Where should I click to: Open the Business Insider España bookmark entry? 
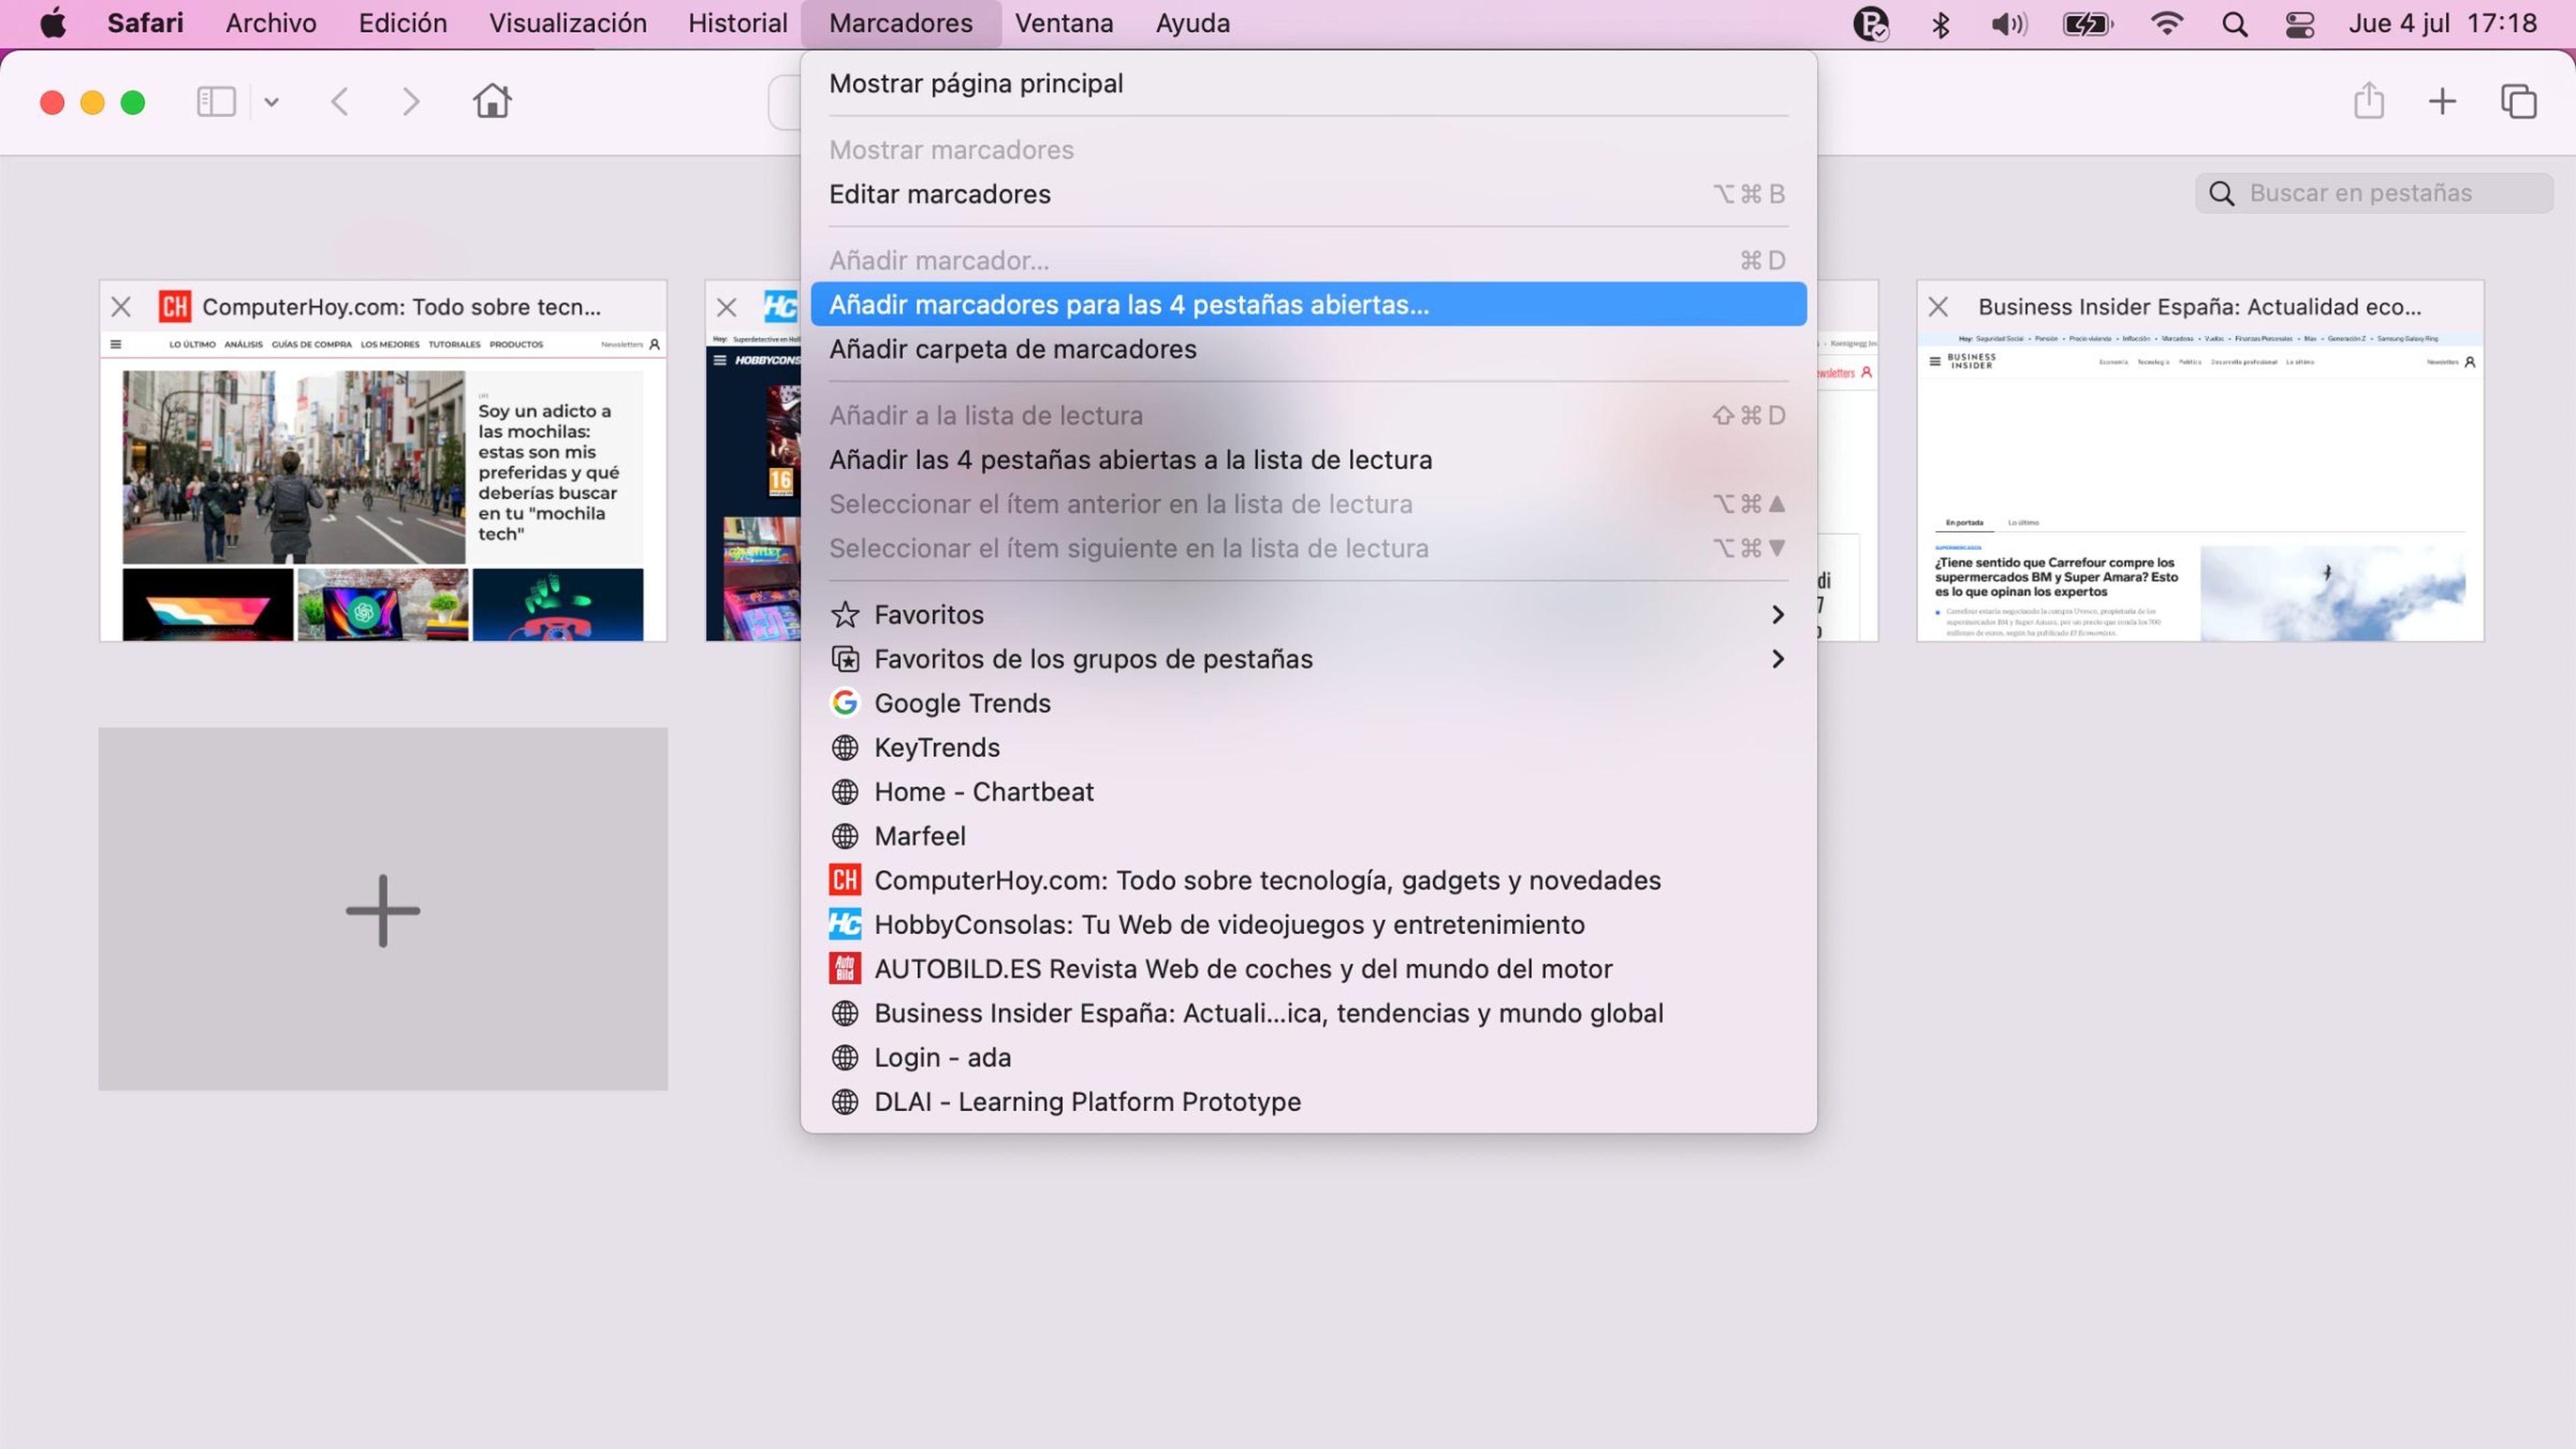click(1308, 1013)
